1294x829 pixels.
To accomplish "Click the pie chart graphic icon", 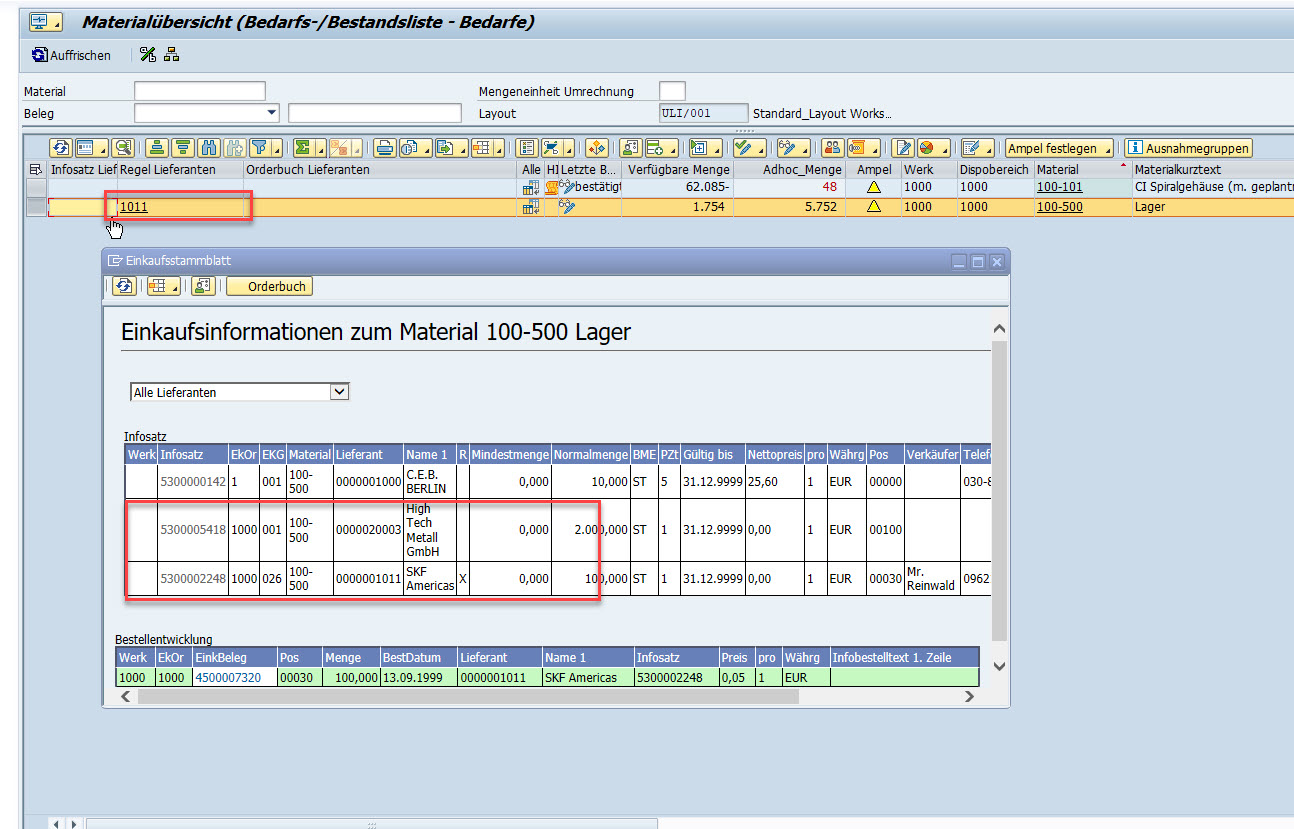I will [927, 148].
